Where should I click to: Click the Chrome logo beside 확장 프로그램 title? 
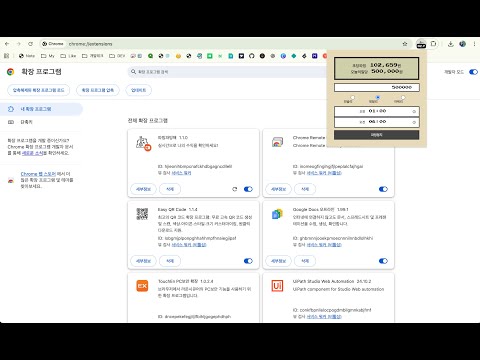[11, 72]
